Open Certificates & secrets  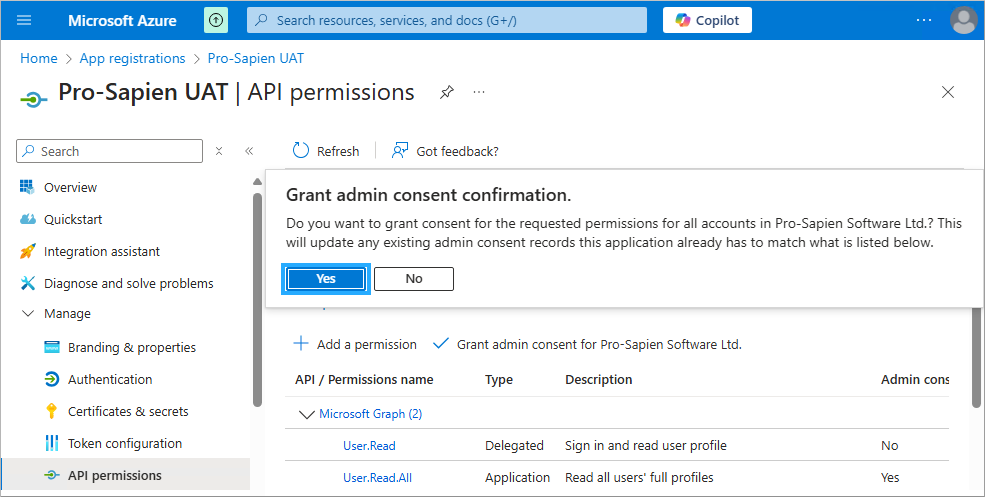128,412
